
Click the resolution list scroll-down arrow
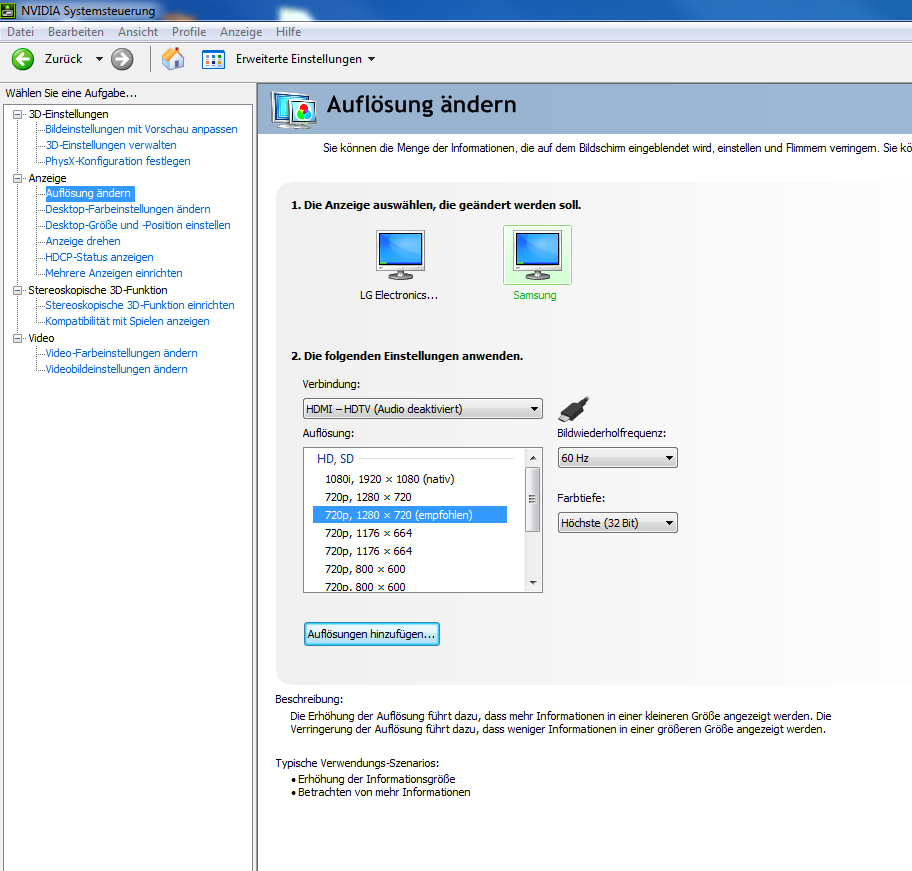533,583
